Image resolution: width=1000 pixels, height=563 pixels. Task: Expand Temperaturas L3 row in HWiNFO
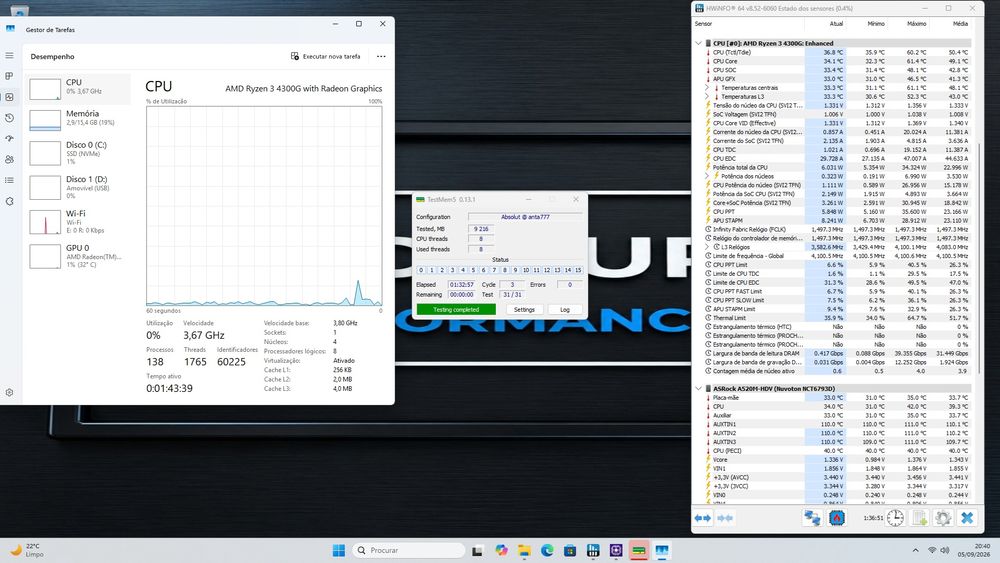tap(707, 97)
